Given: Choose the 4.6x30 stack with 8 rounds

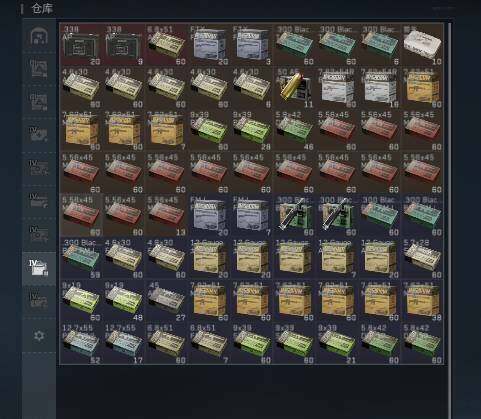Looking at the screenshot, I should tap(252, 87).
